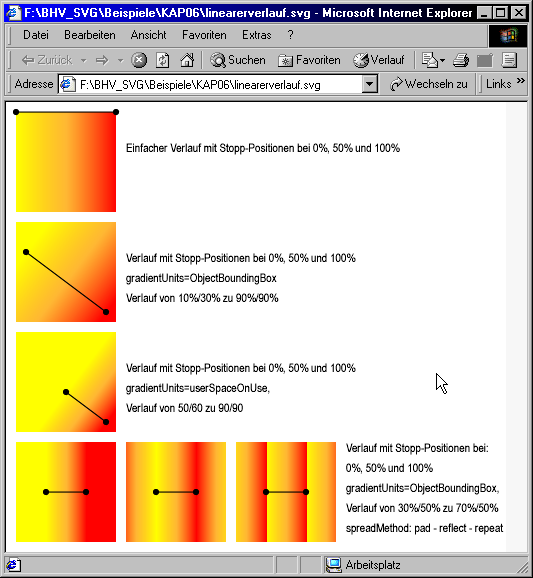Click the Refresh page icon
Screen dimensions: 533x578
click(x=163, y=60)
